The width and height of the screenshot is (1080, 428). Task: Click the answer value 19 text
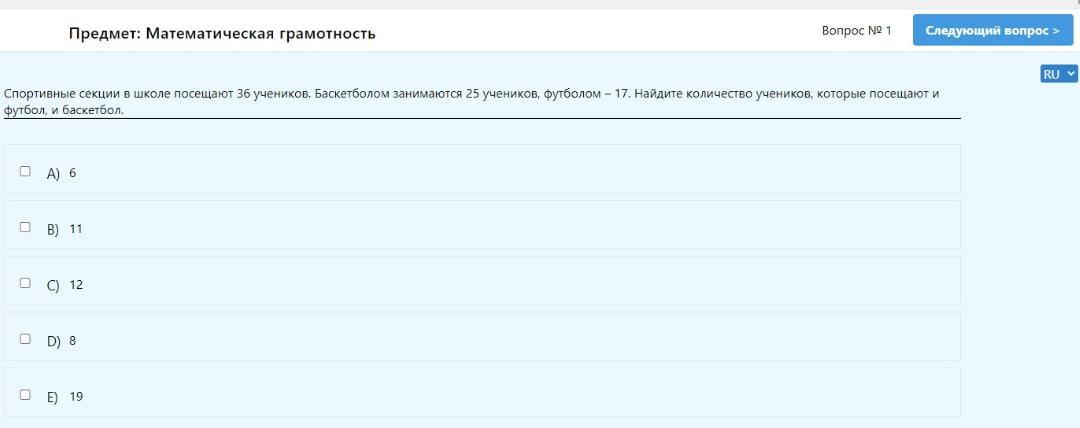(76, 397)
